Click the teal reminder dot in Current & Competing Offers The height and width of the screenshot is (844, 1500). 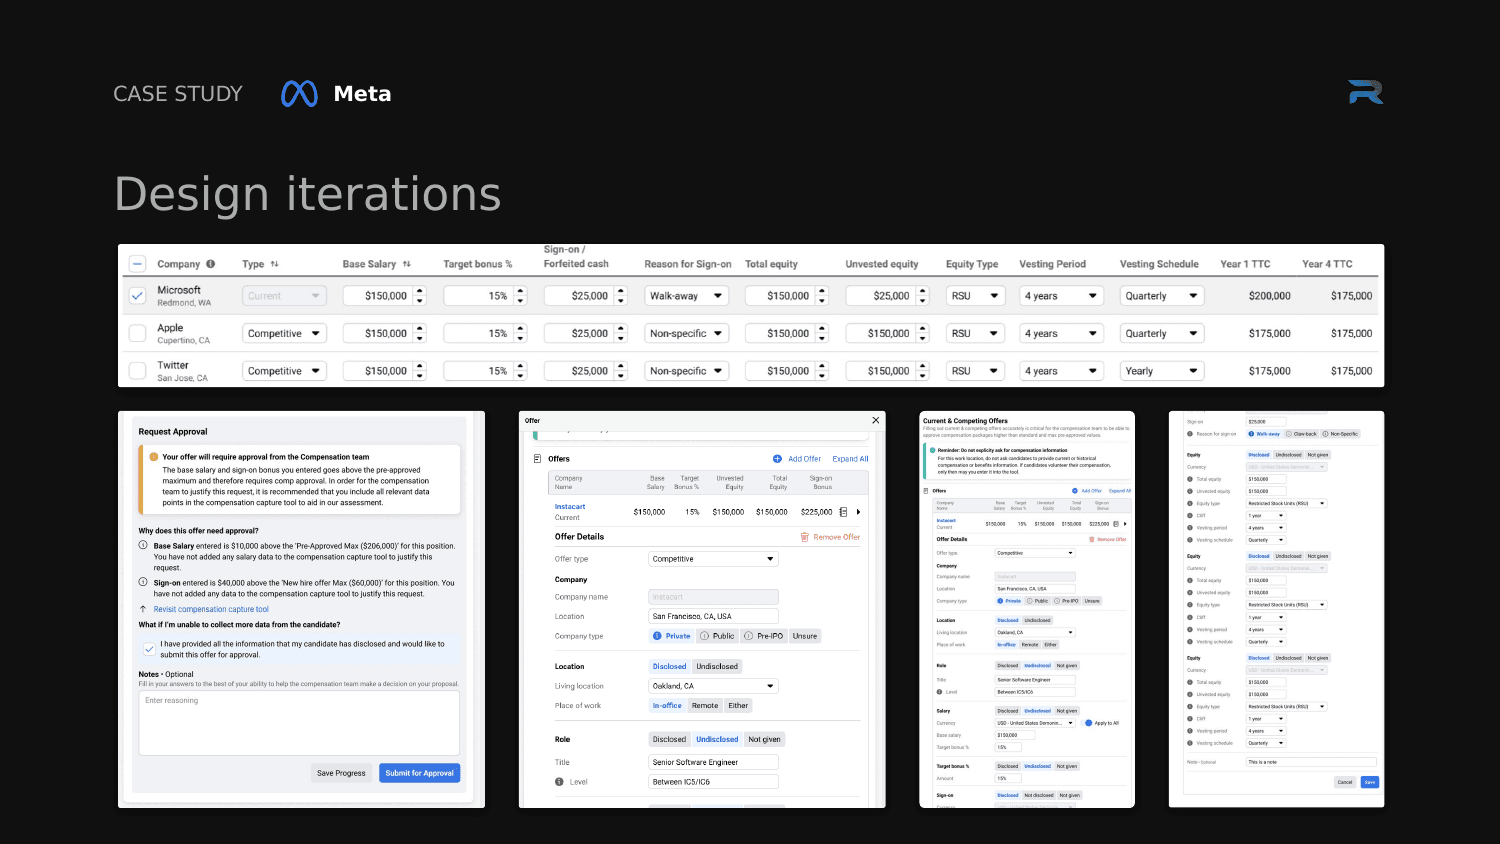[x=933, y=450]
